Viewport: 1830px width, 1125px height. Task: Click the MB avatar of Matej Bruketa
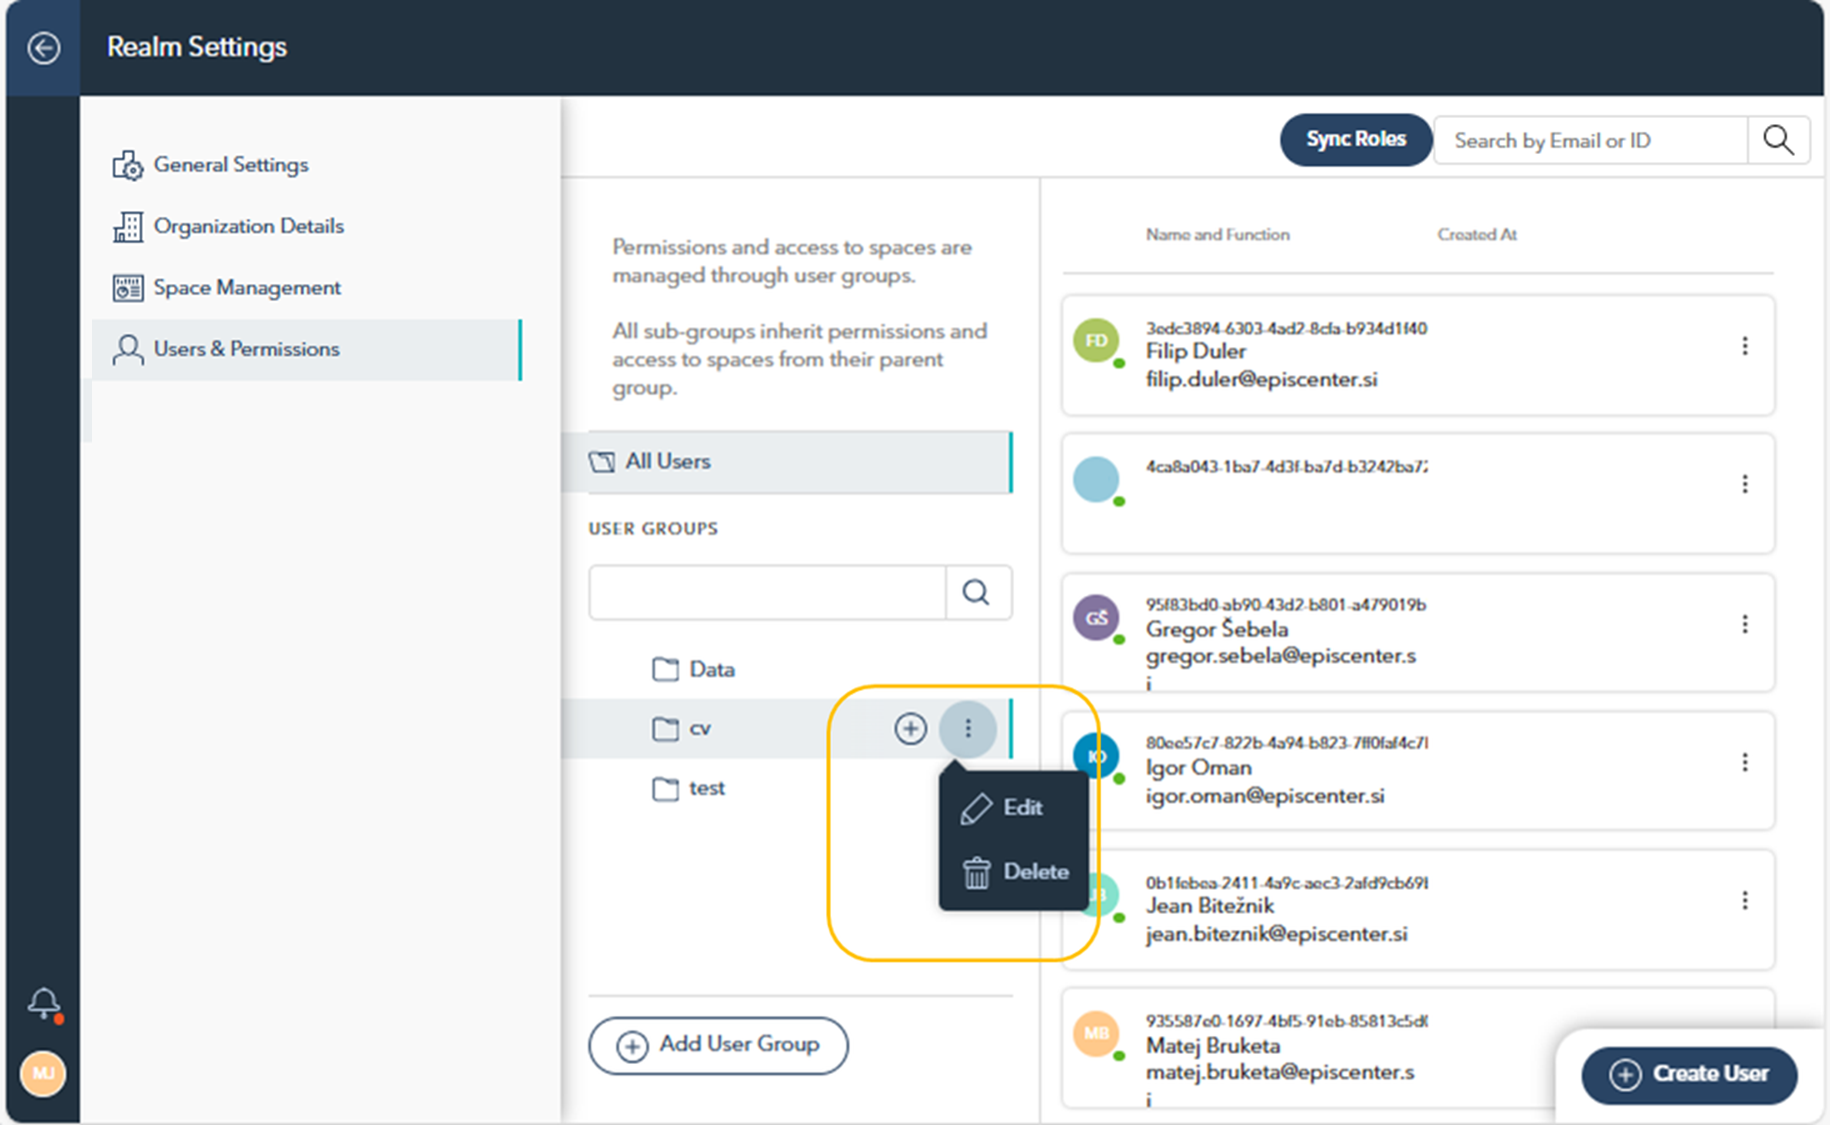[1096, 1034]
